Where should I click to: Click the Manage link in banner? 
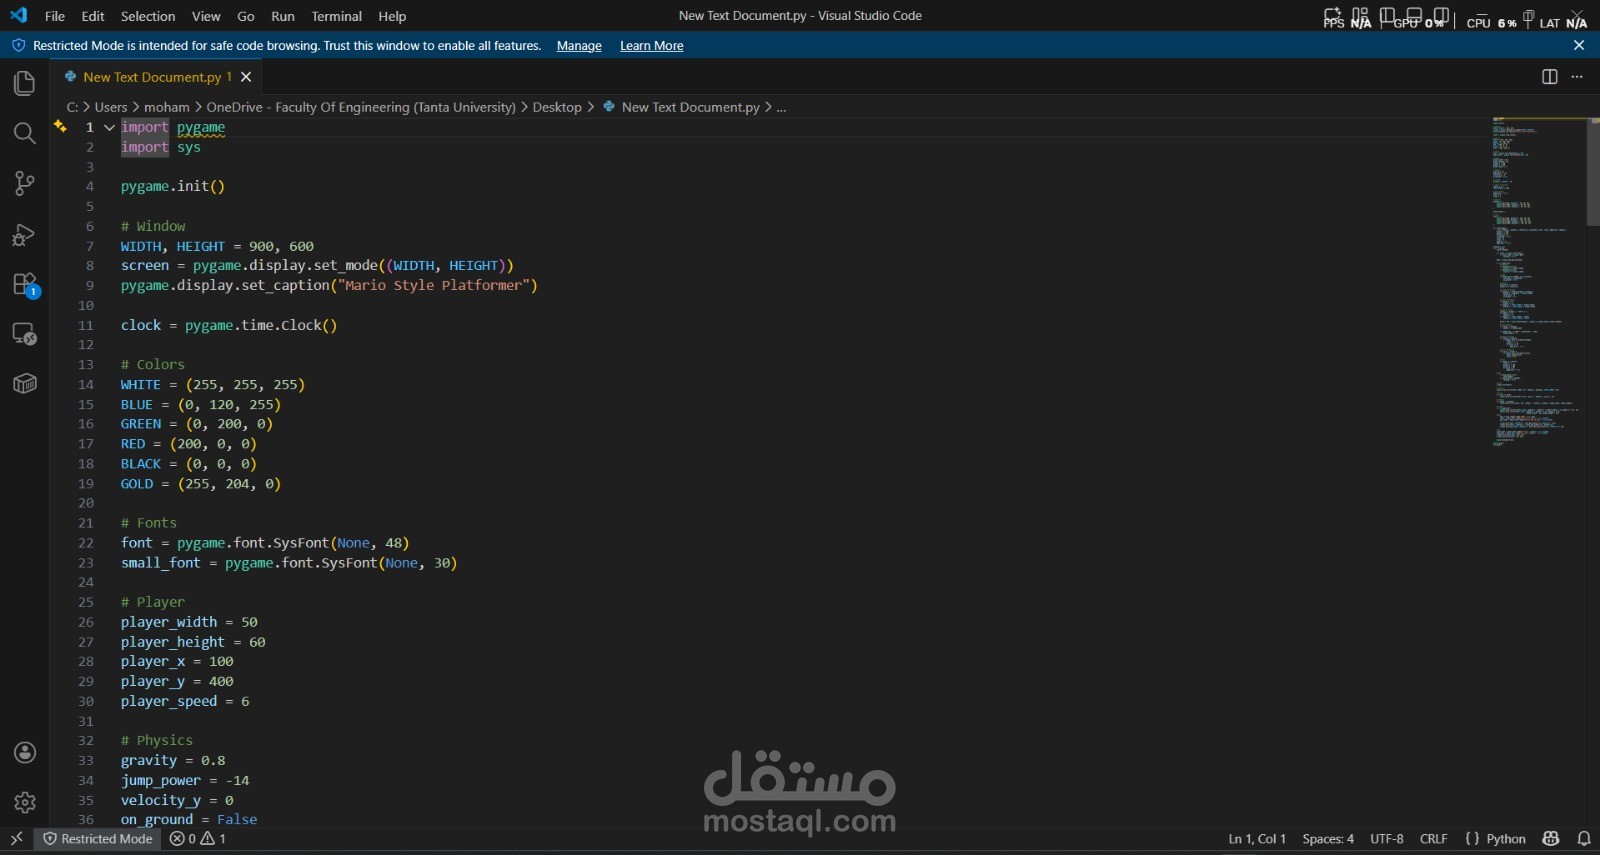point(579,45)
